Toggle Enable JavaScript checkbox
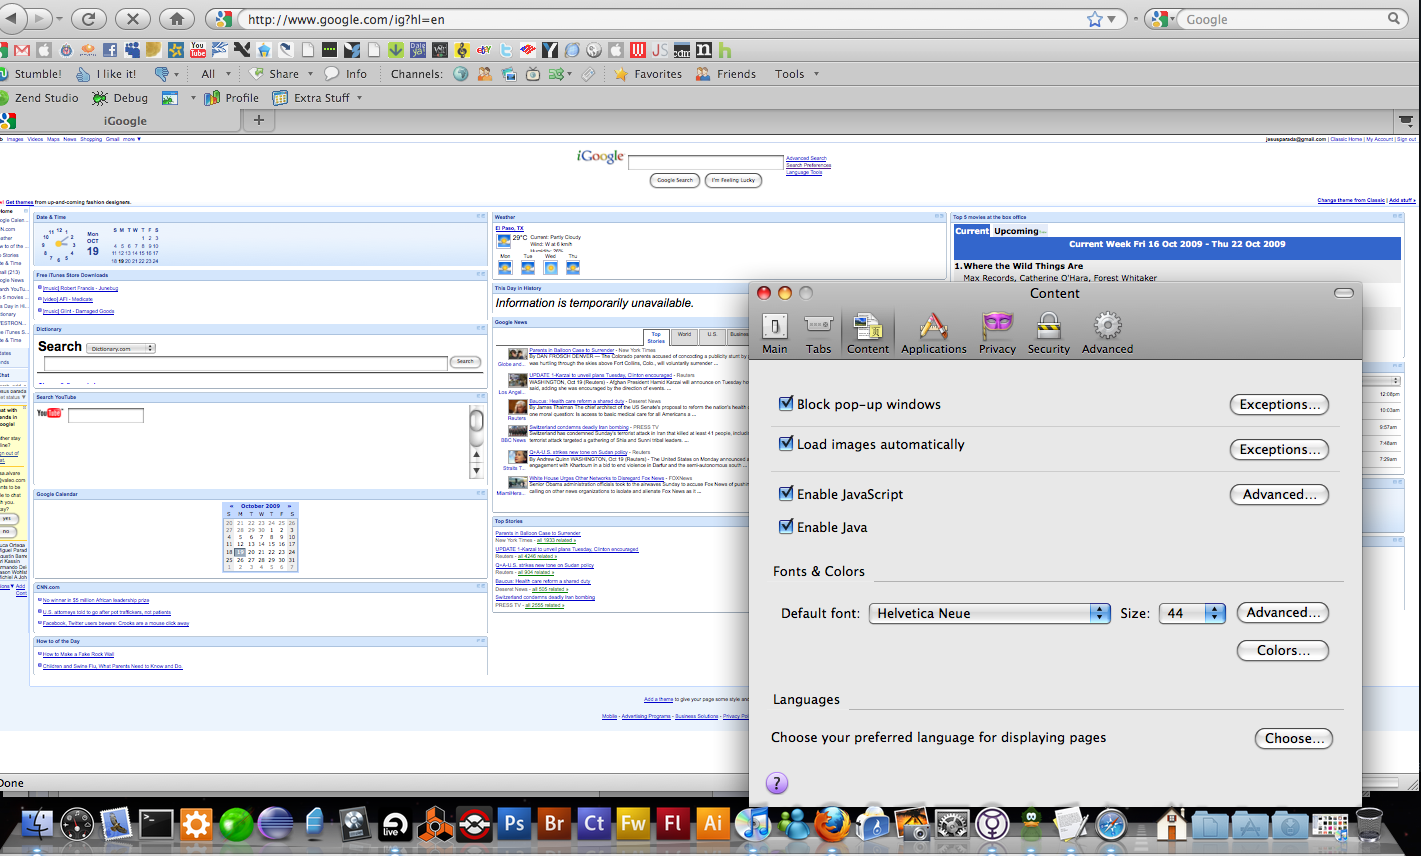 coord(786,494)
